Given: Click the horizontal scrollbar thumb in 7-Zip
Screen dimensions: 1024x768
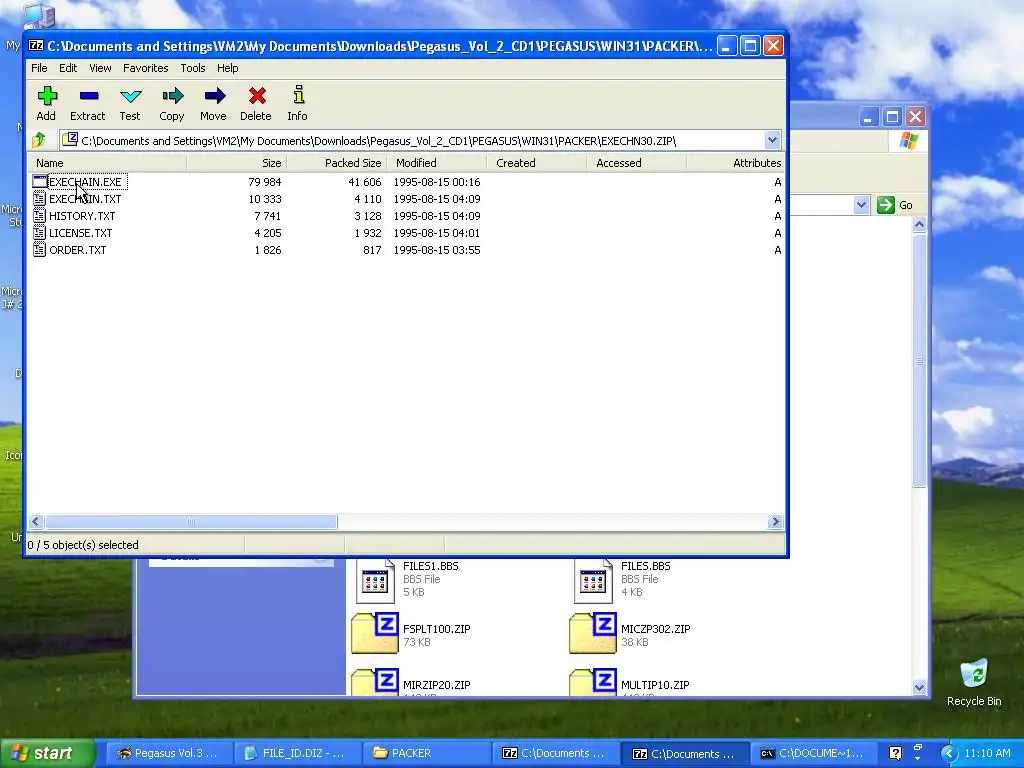Looking at the screenshot, I should click(191, 521).
